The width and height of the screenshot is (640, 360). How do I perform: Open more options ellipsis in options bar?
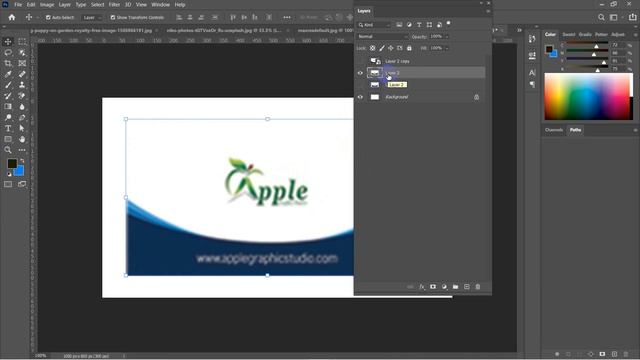pos(287,18)
